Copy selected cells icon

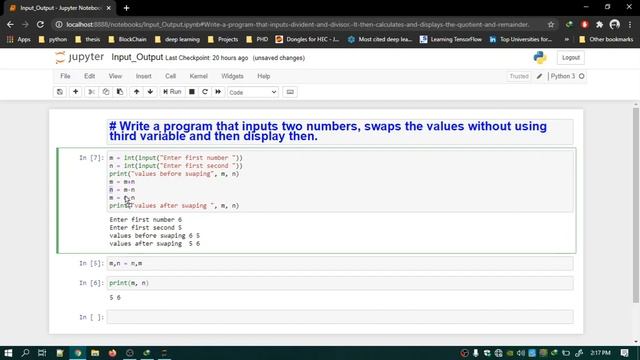tap(106, 92)
